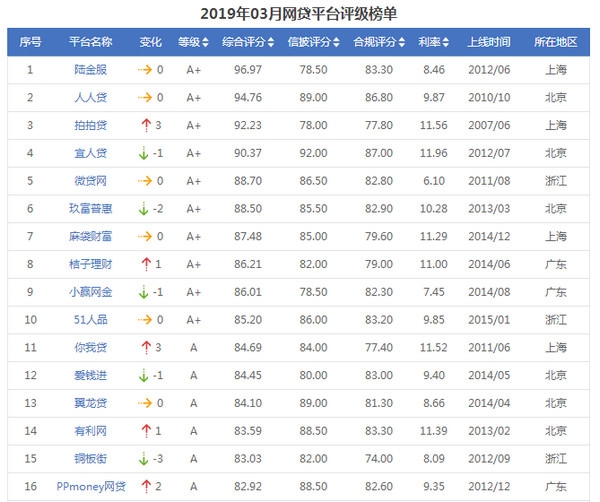Select the 11.96 rate cell

(434, 153)
